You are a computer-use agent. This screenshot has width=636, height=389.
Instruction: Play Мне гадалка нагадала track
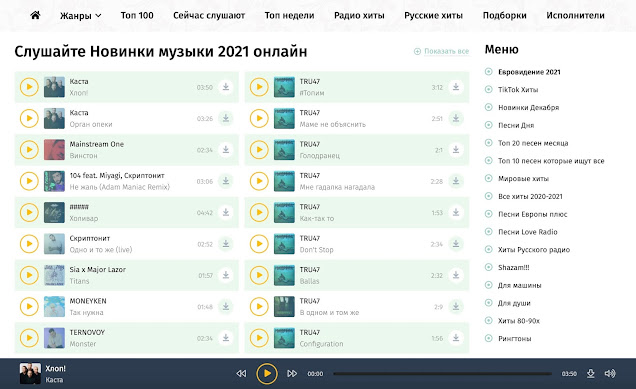[x=259, y=181]
